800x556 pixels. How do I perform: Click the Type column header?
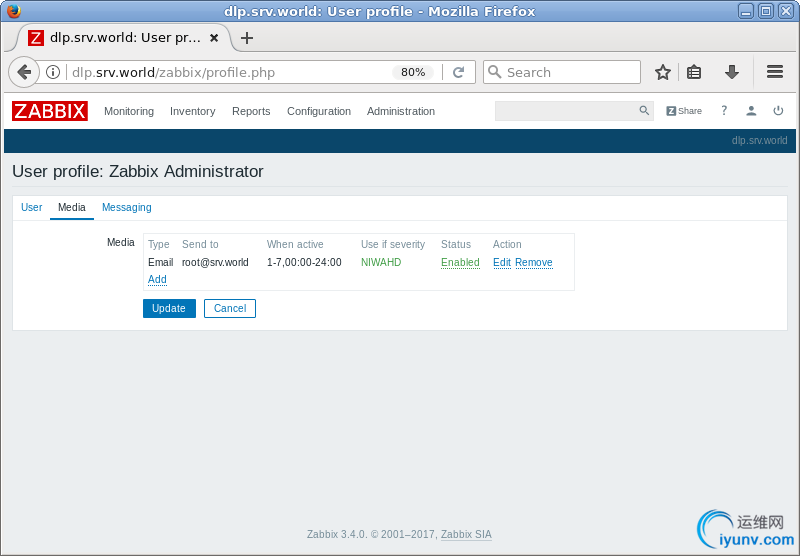[x=159, y=244]
